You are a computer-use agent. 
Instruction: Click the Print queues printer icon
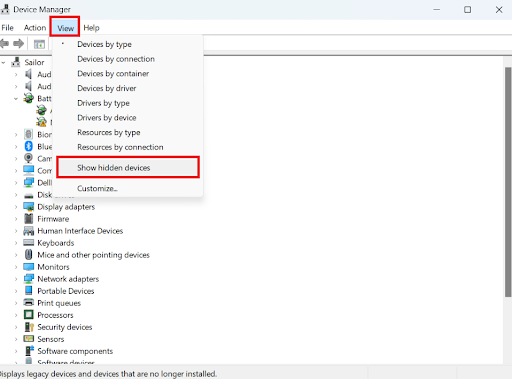tap(29, 303)
